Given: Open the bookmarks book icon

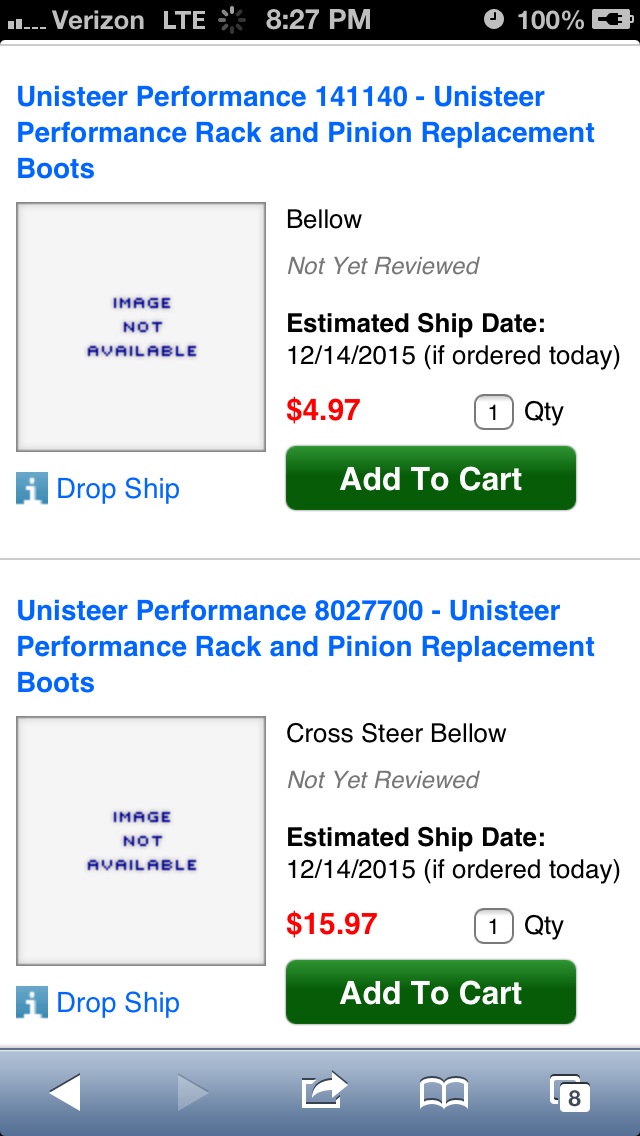Looking at the screenshot, I should 444,1093.
